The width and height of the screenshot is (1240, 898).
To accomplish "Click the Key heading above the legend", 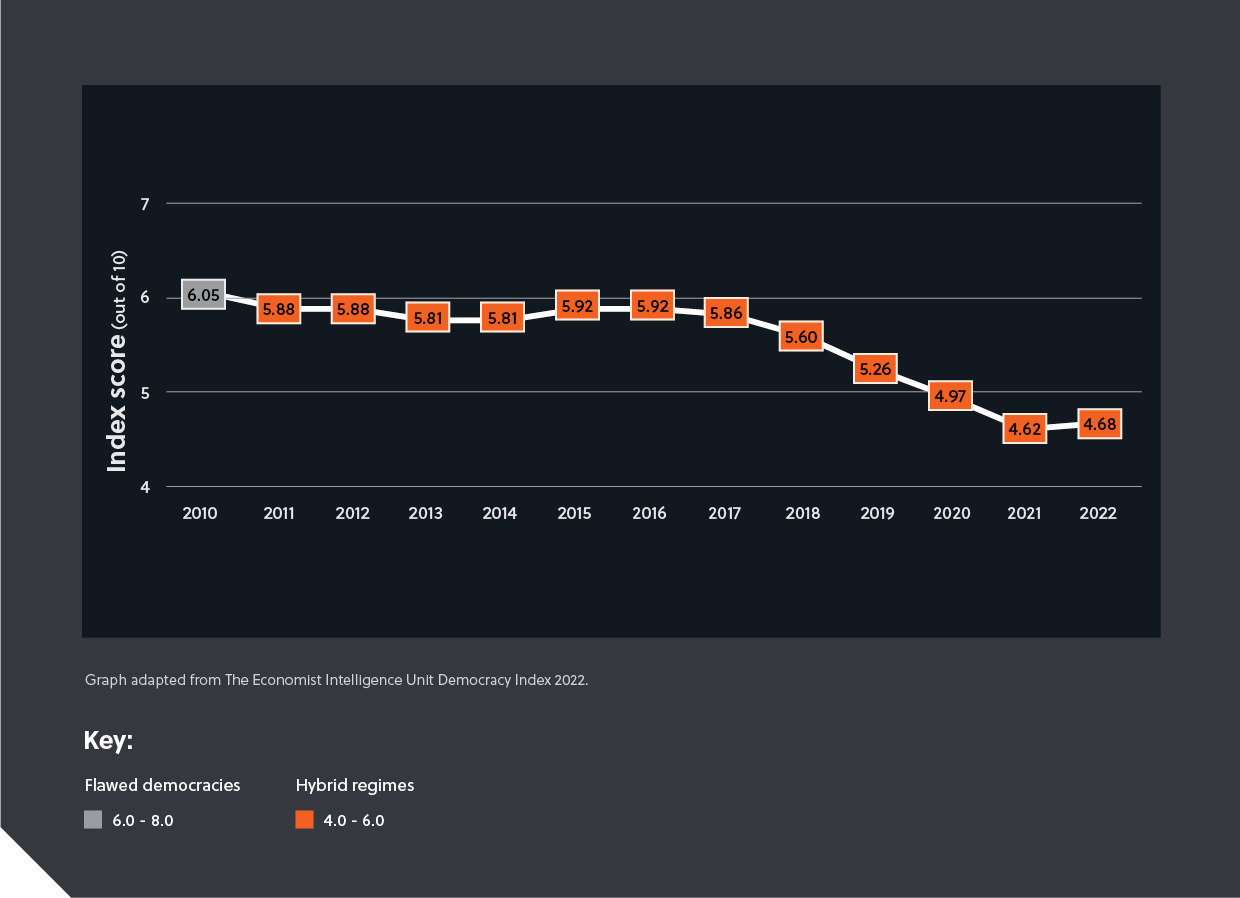I will coord(108,741).
